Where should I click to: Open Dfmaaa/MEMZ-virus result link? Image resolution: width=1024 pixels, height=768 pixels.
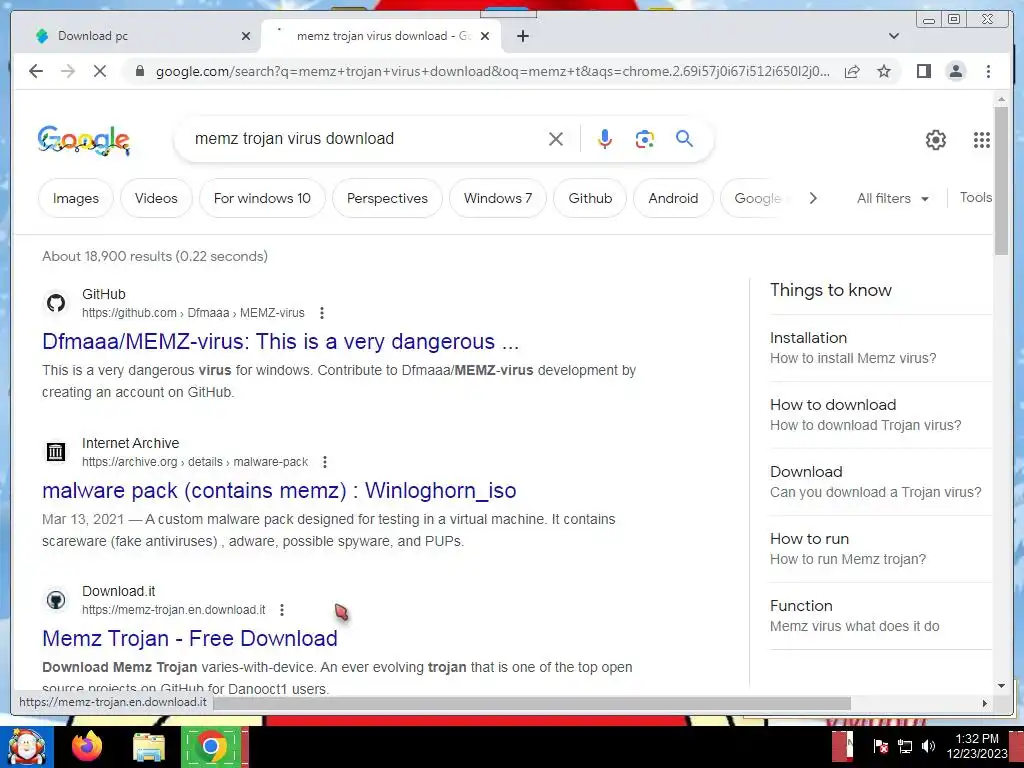pos(280,342)
